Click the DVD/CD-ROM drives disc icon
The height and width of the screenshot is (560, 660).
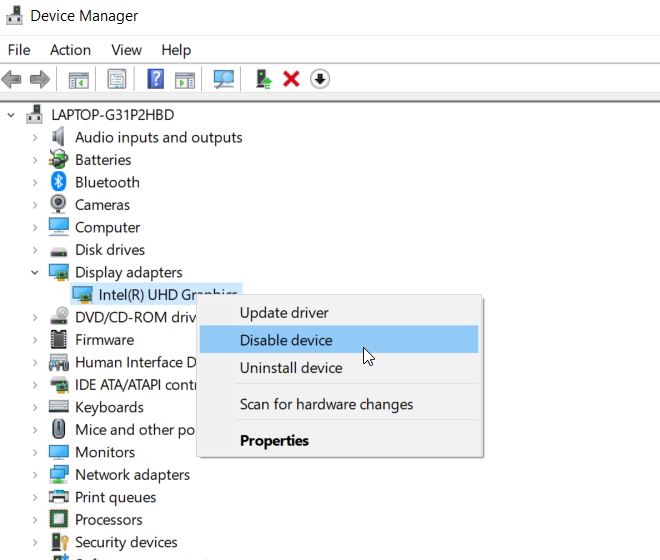point(59,316)
